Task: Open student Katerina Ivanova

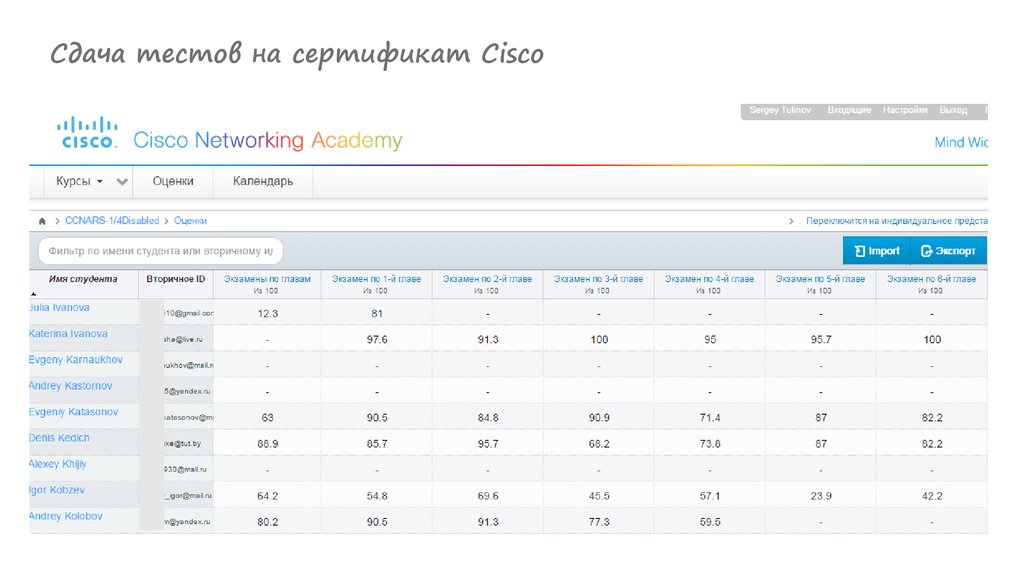Action: click(68, 334)
